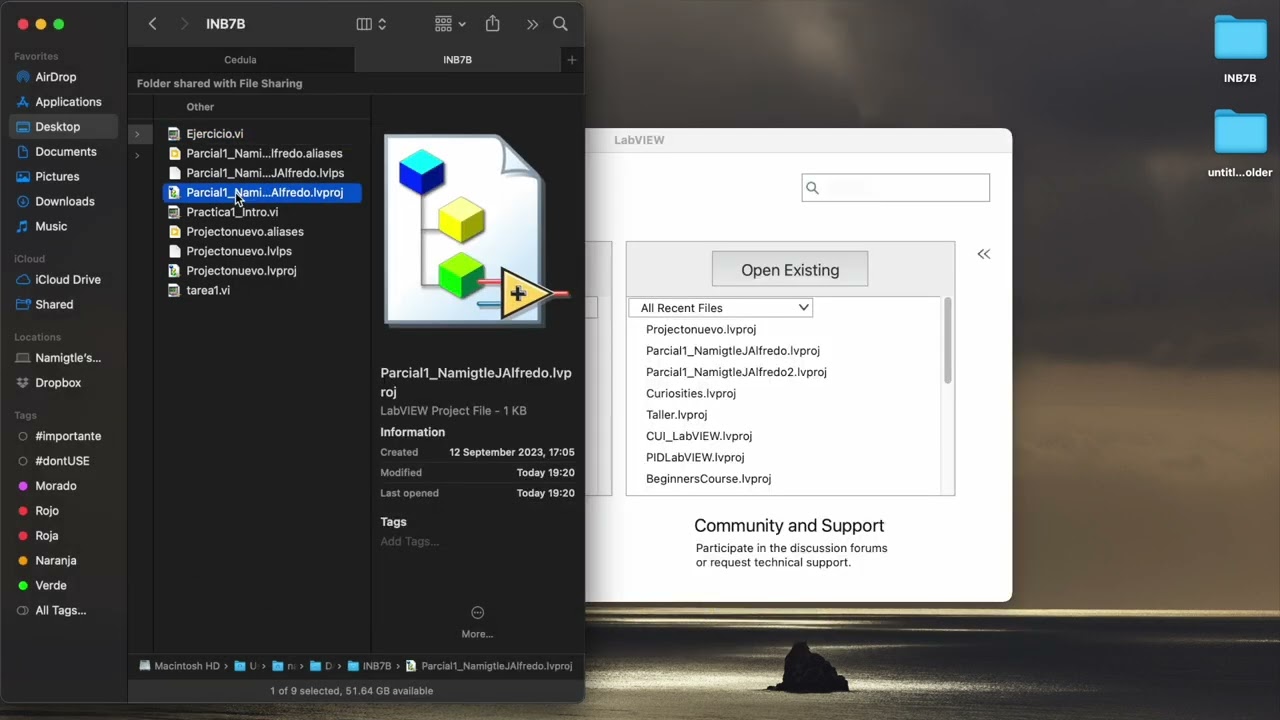This screenshot has height=720, width=1280.
Task: Click the More… actions button in preview
Action: click(x=477, y=621)
